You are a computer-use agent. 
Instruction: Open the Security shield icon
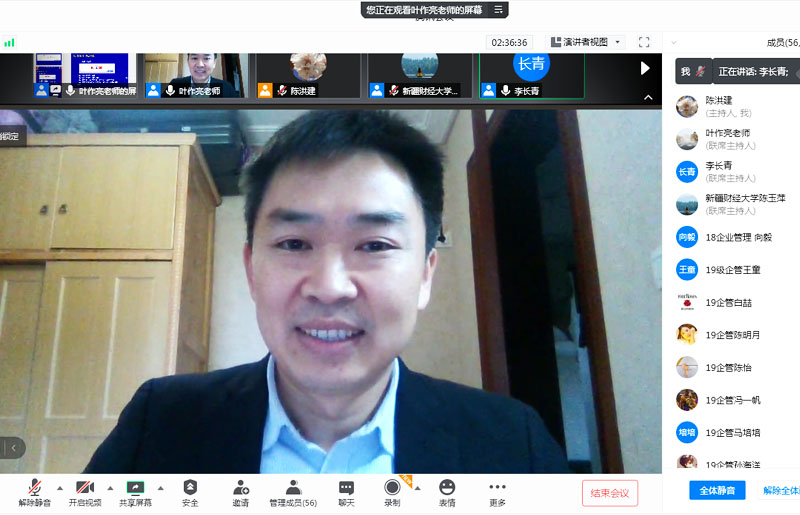click(x=190, y=490)
